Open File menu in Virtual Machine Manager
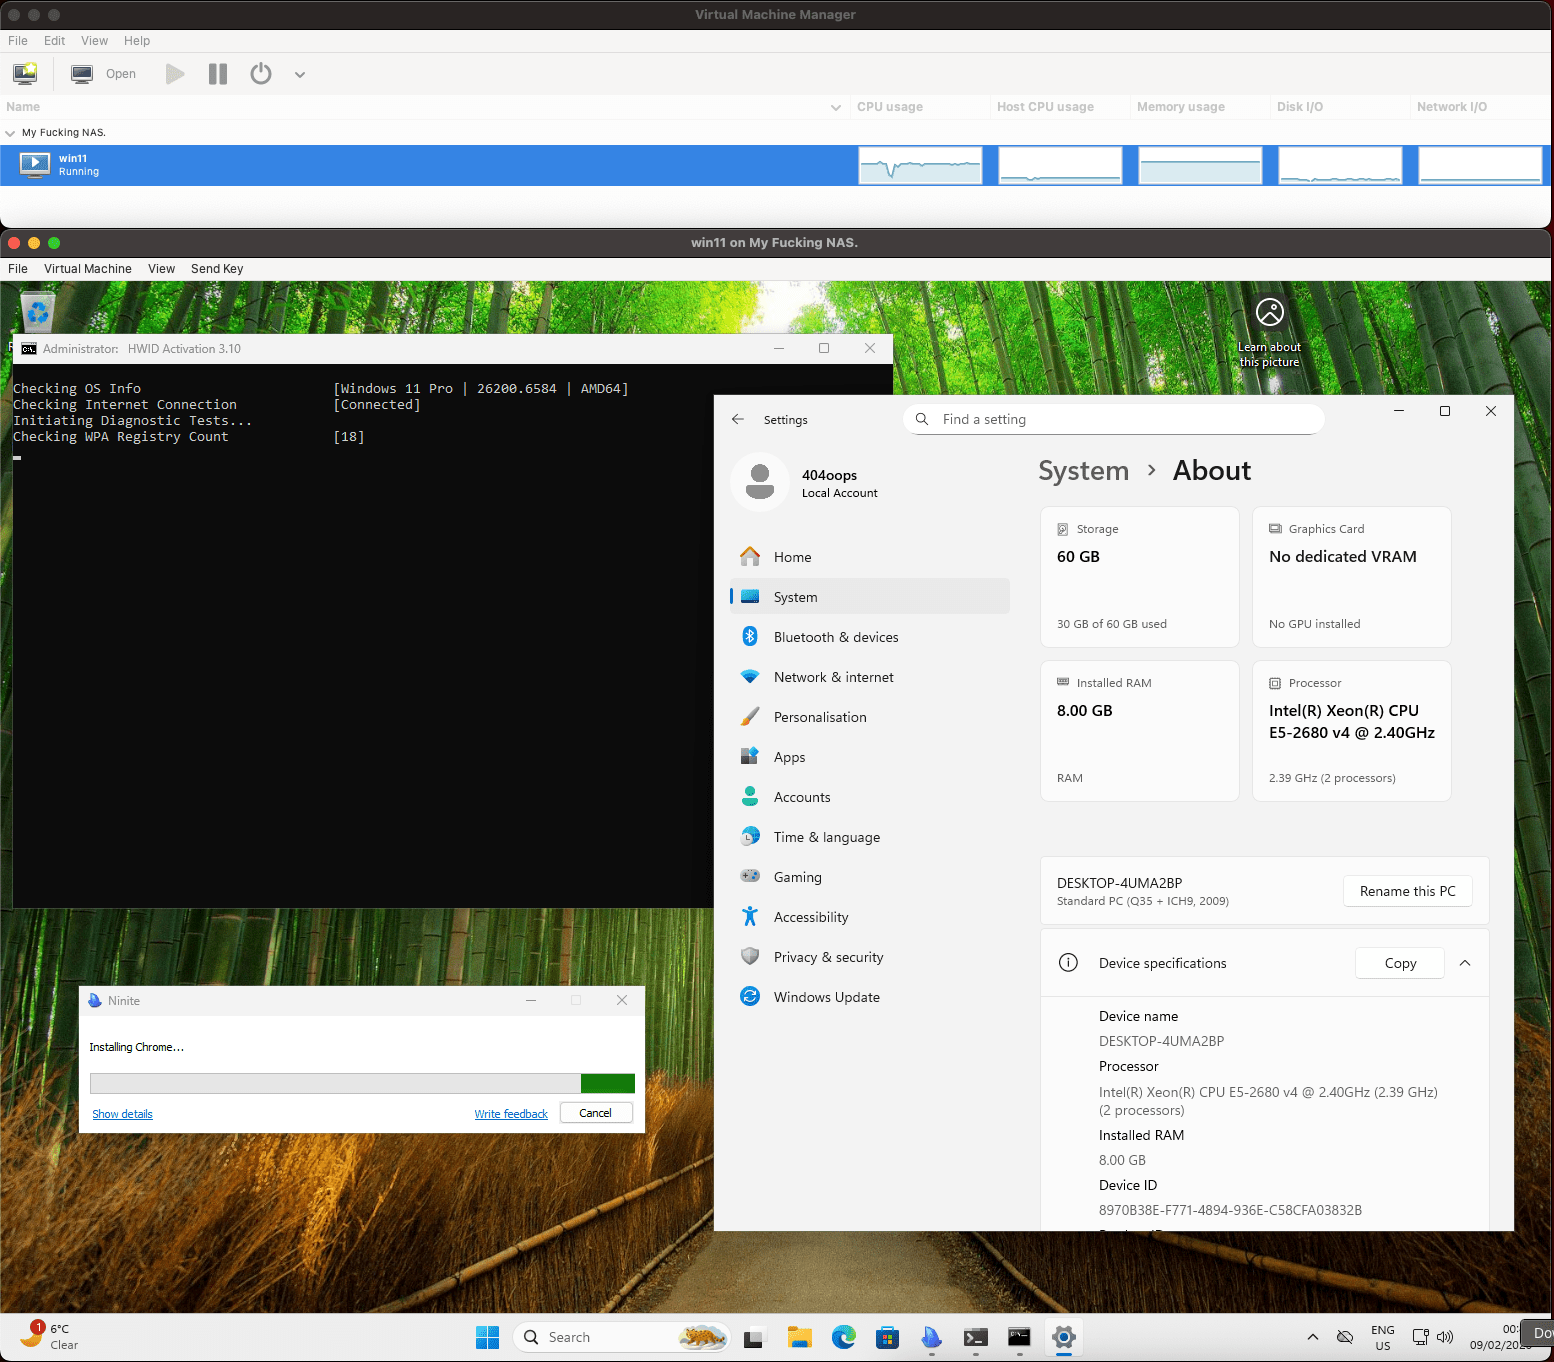 pos(18,41)
